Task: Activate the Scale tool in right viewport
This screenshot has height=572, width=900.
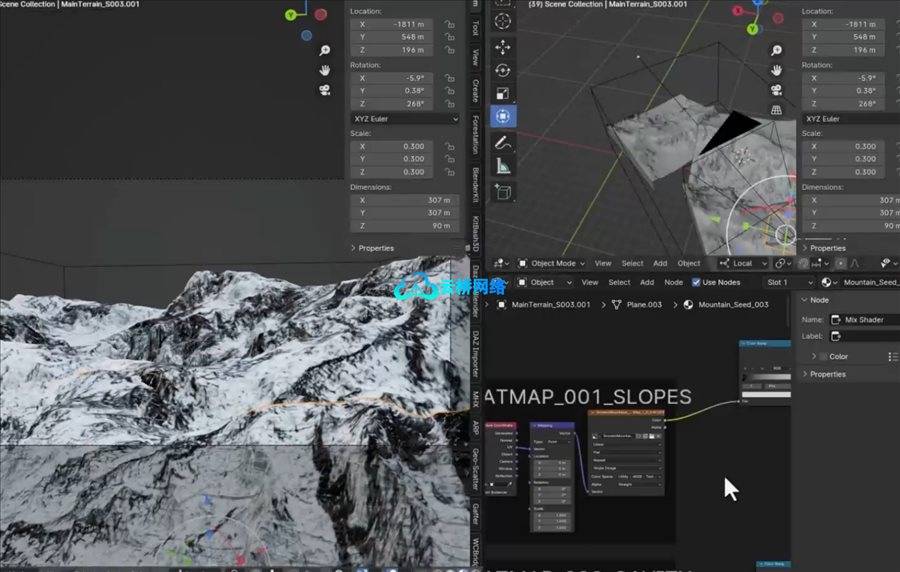Action: (502, 93)
